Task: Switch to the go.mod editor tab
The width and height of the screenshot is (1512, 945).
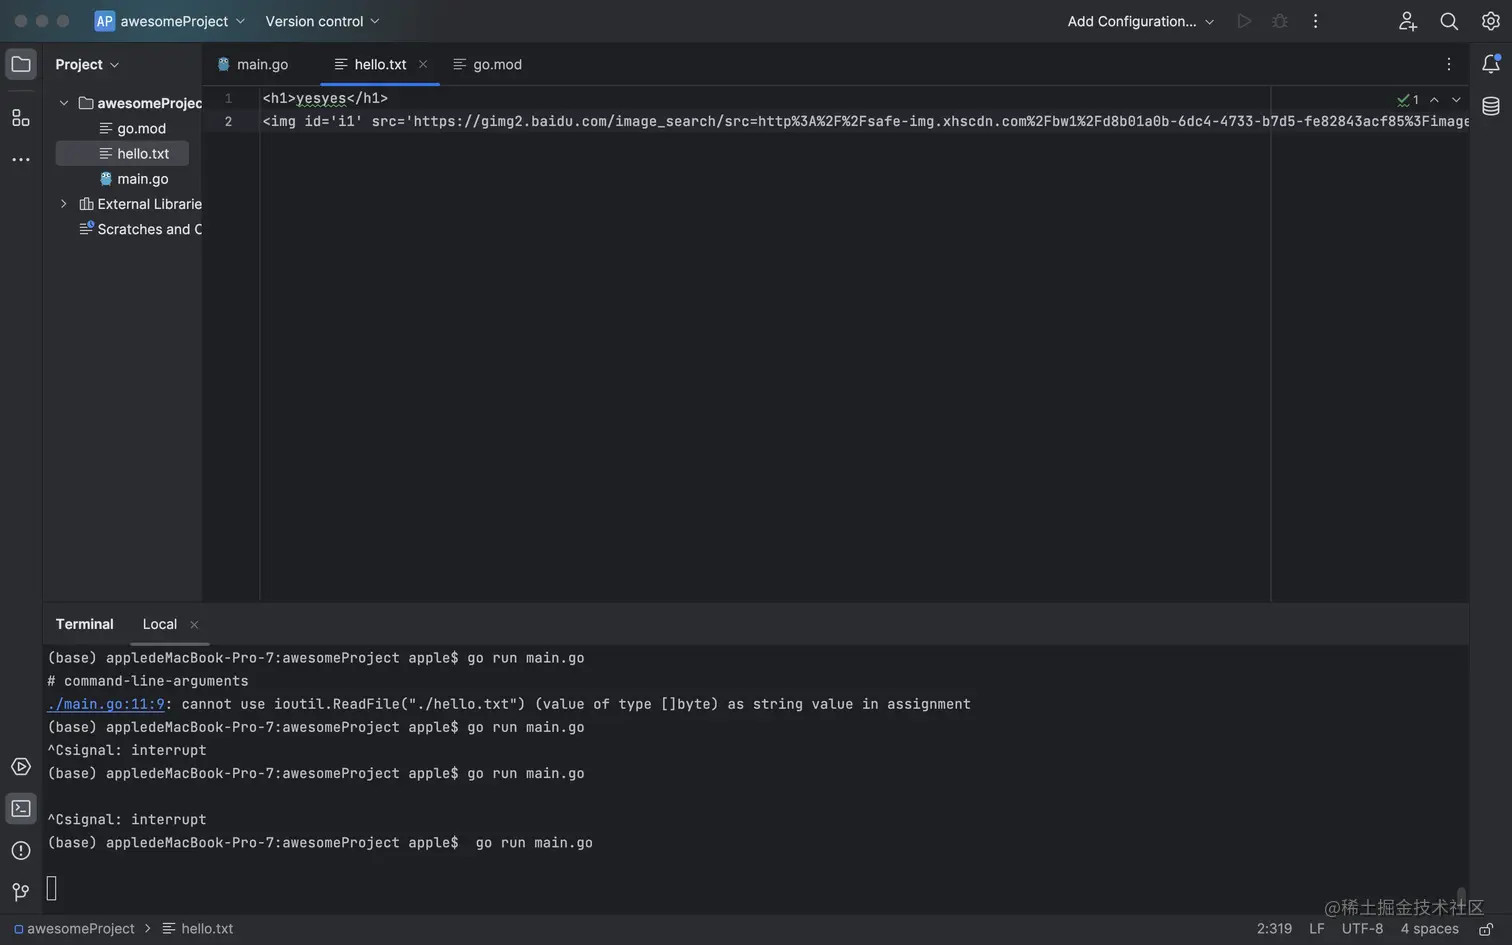Action: coord(488,64)
